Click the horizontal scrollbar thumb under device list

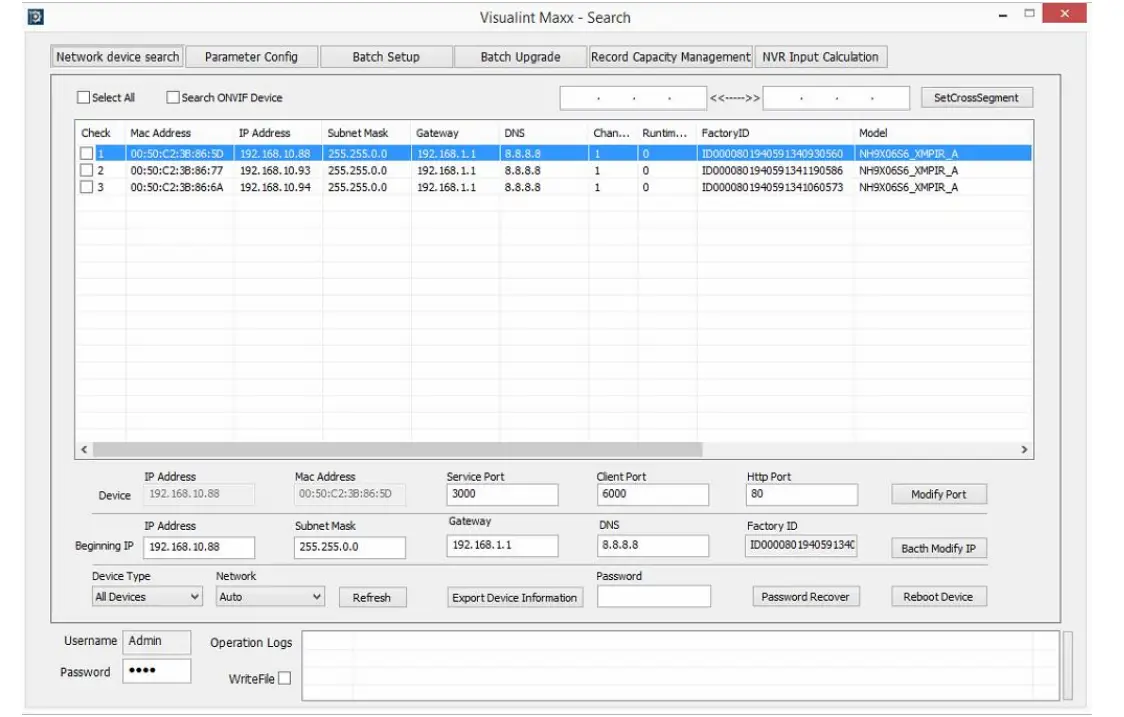398,450
